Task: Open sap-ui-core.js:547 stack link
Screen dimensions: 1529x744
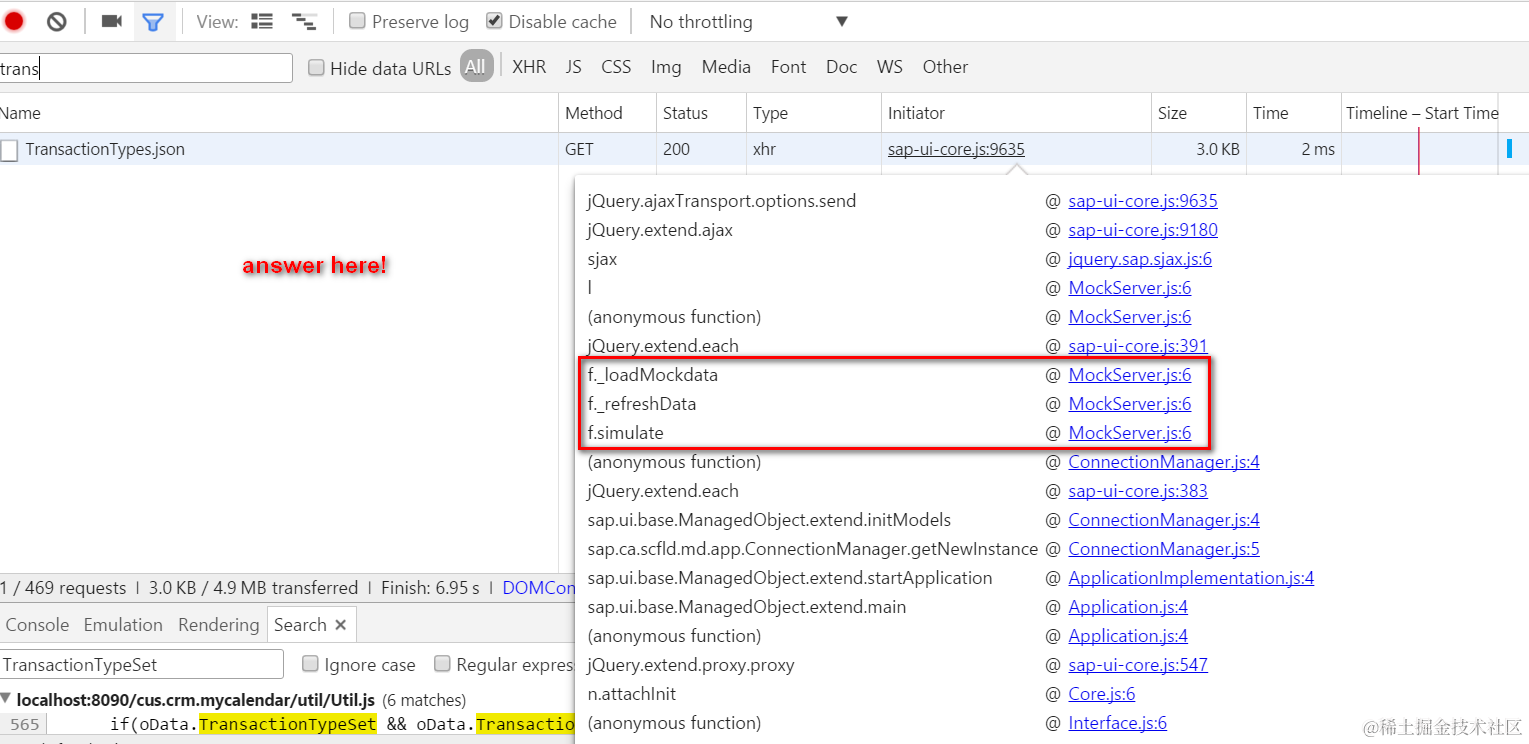Action: pyautogui.click(x=1138, y=665)
